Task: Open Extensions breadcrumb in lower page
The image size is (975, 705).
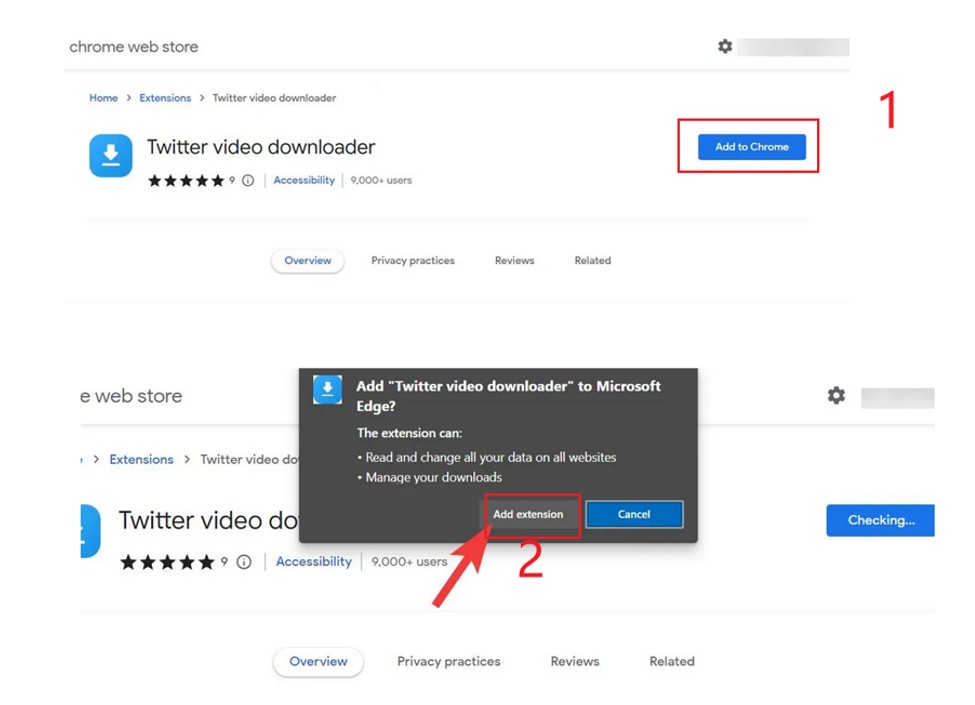Action: coord(141,459)
